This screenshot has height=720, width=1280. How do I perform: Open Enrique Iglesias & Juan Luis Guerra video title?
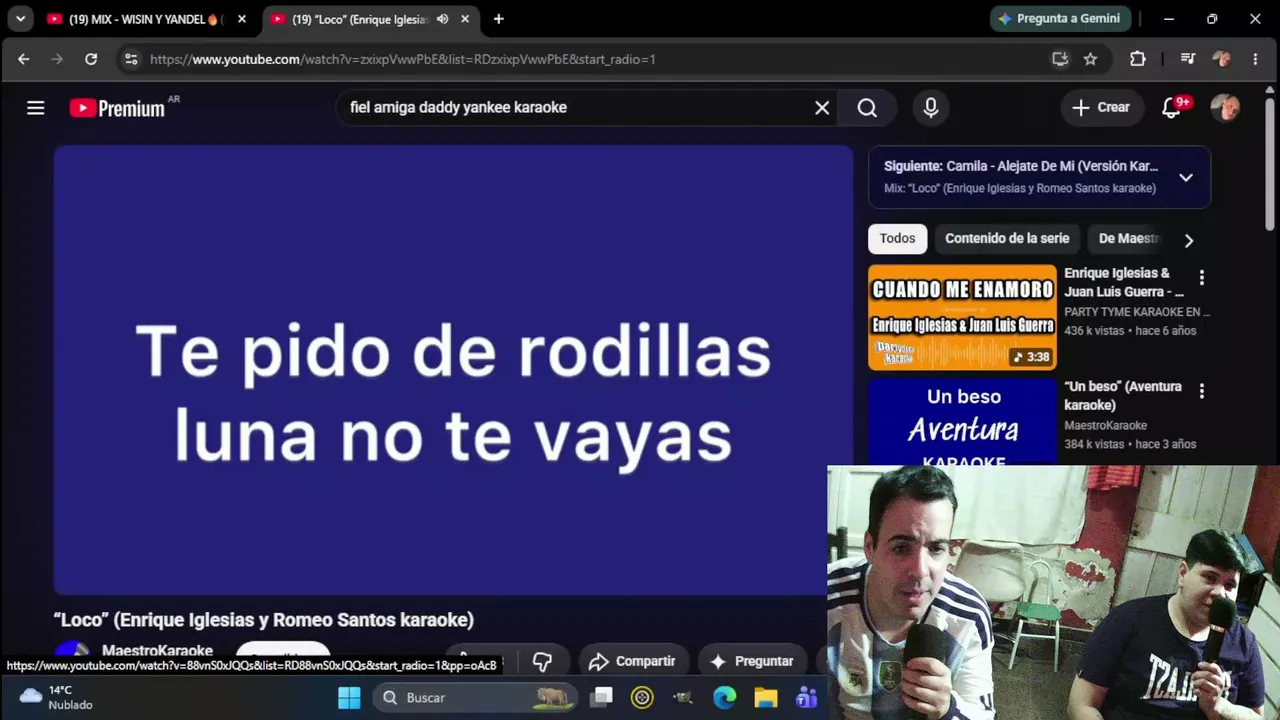(1124, 282)
